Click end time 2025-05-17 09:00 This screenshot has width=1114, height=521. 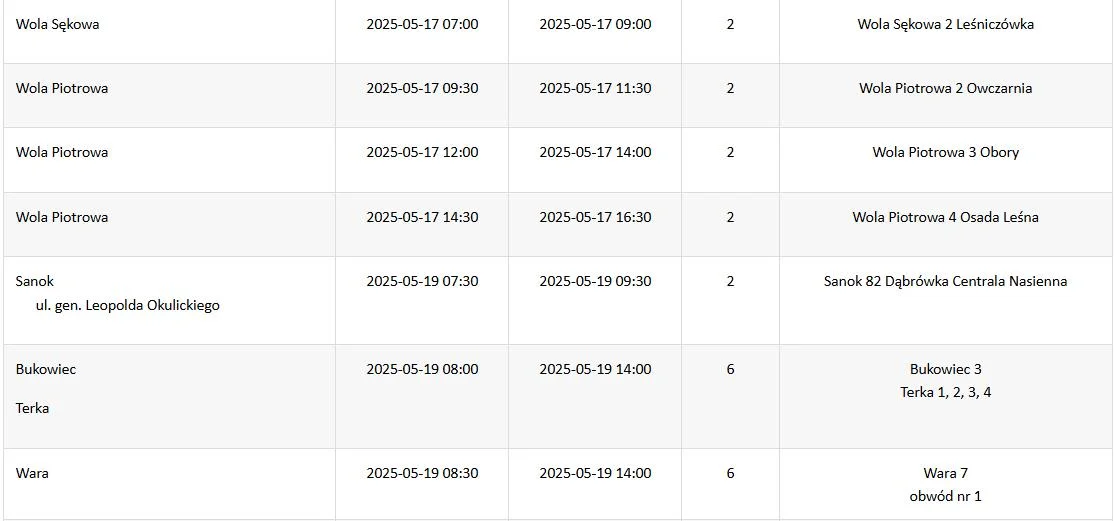click(x=595, y=24)
